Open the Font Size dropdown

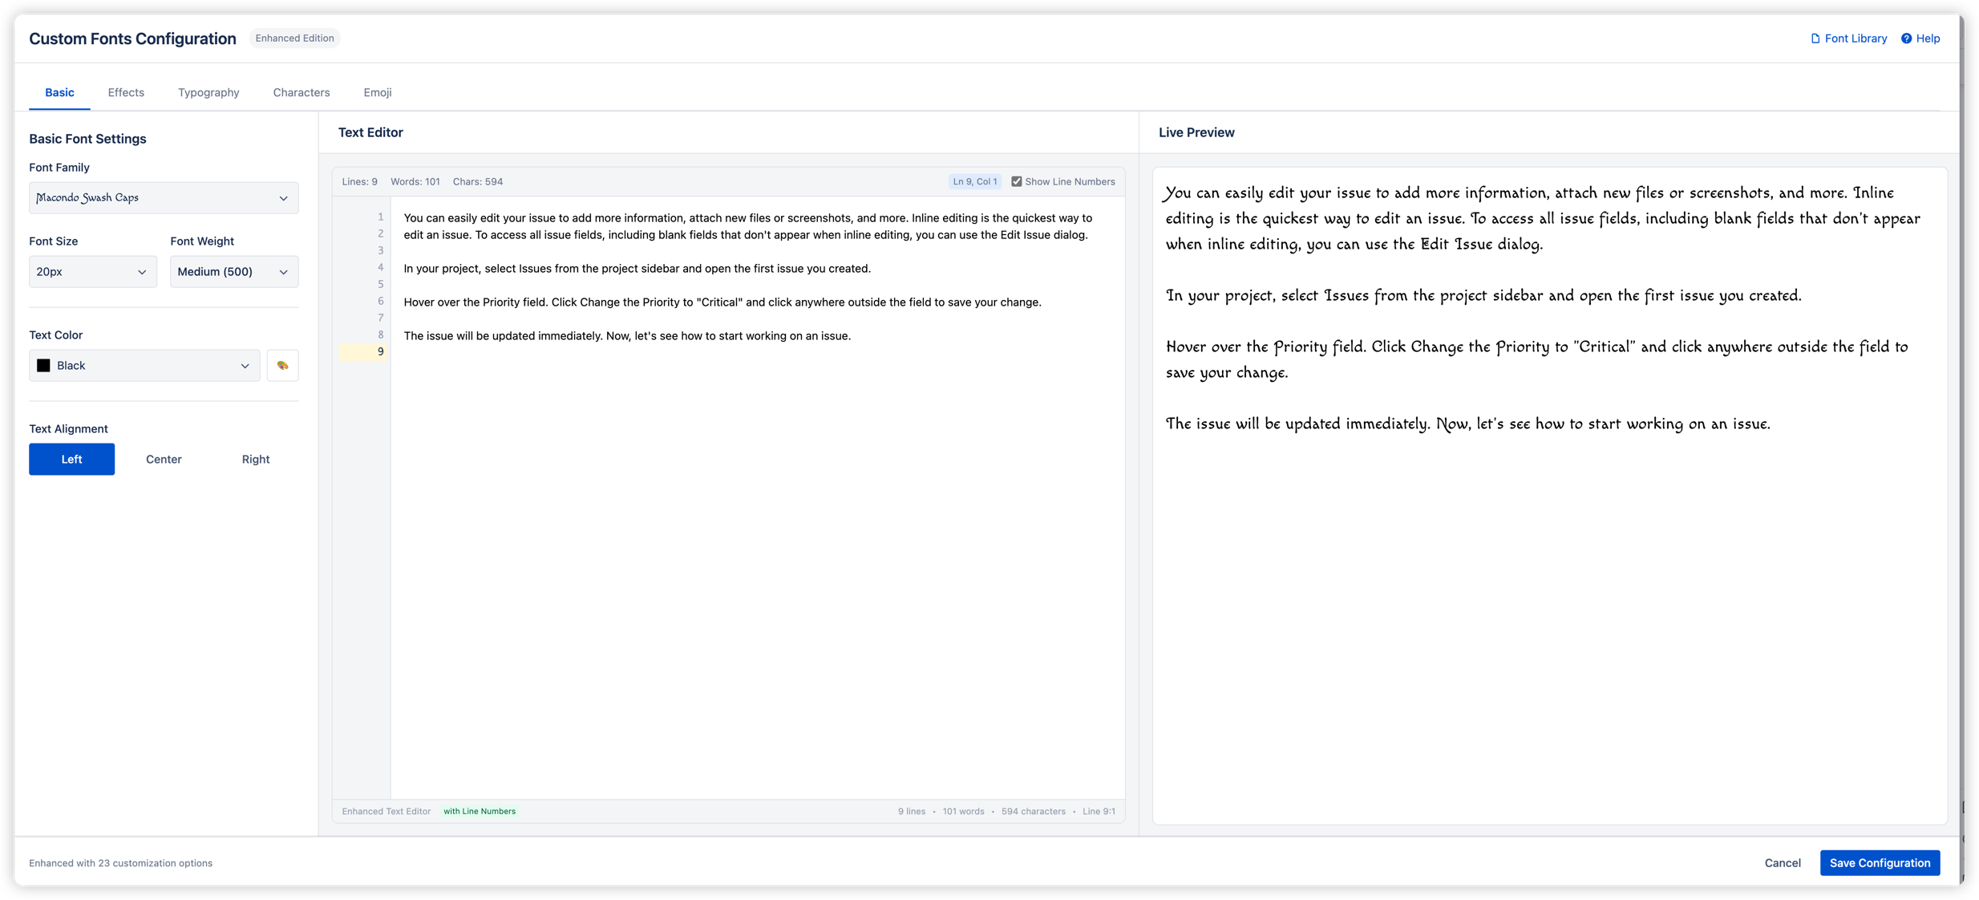click(92, 271)
